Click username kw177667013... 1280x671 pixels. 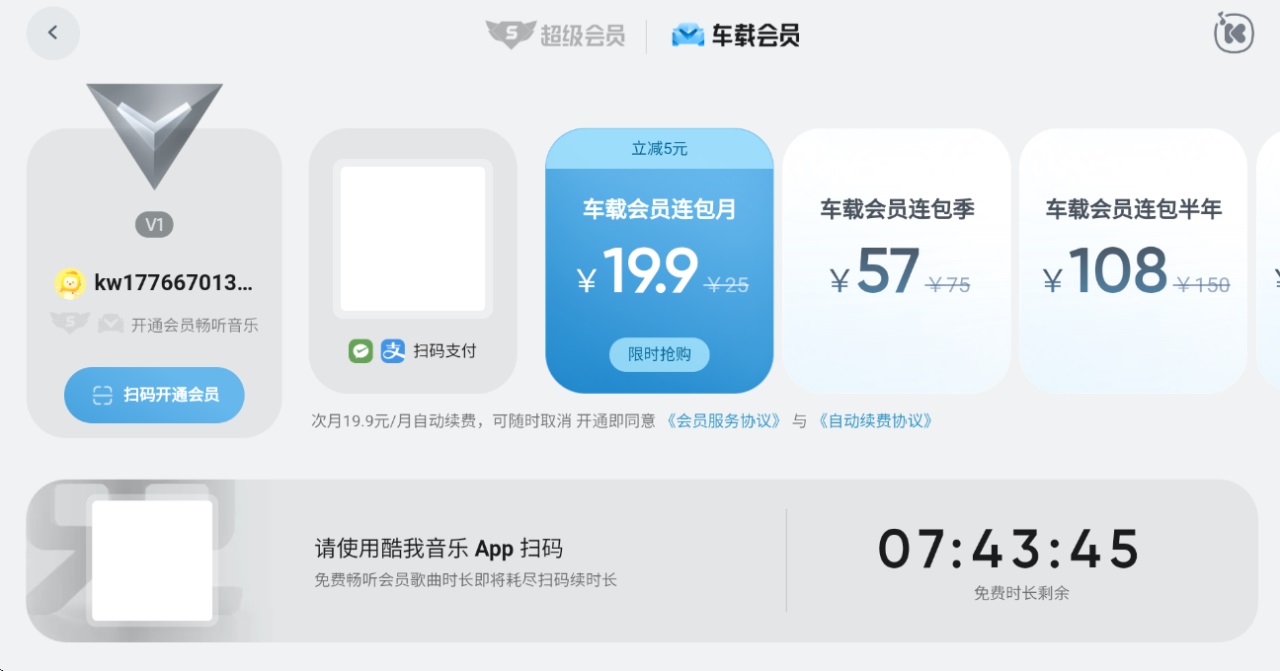173,283
